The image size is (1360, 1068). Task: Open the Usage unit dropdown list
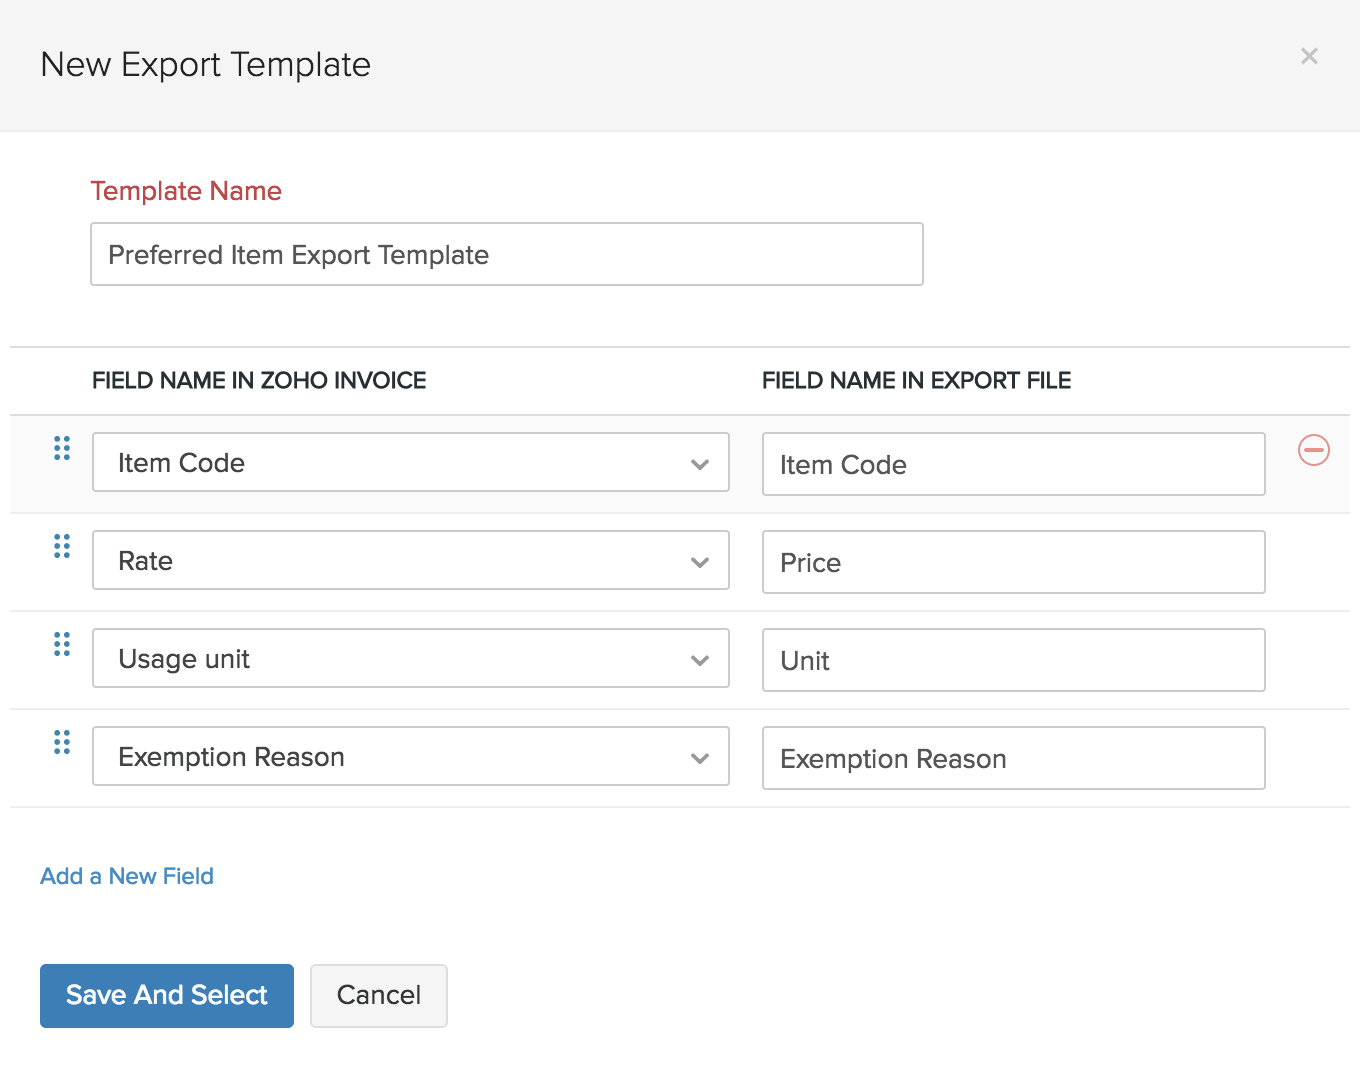click(x=410, y=658)
